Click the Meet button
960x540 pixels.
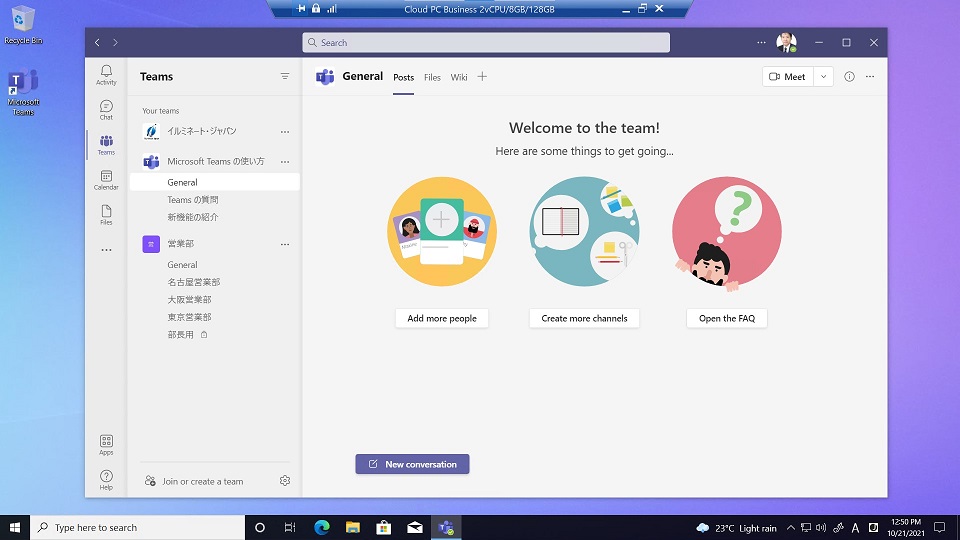coord(788,77)
